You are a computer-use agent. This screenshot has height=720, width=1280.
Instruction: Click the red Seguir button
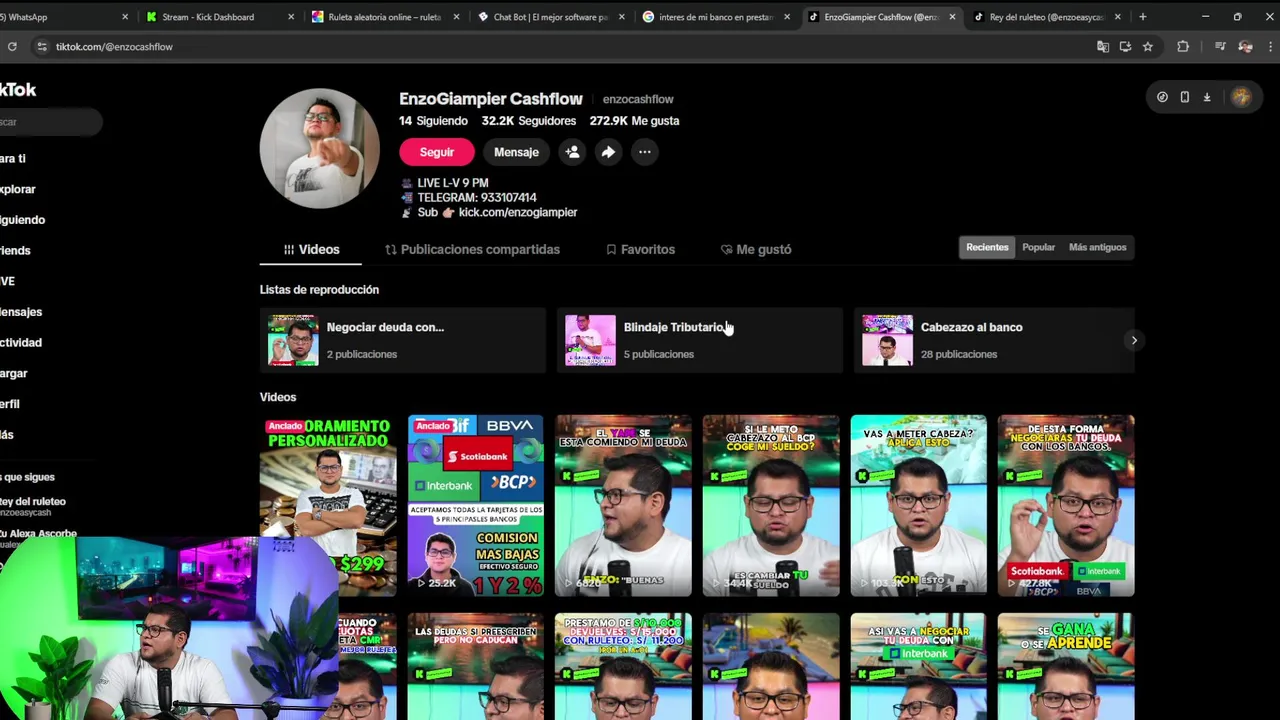(436, 152)
